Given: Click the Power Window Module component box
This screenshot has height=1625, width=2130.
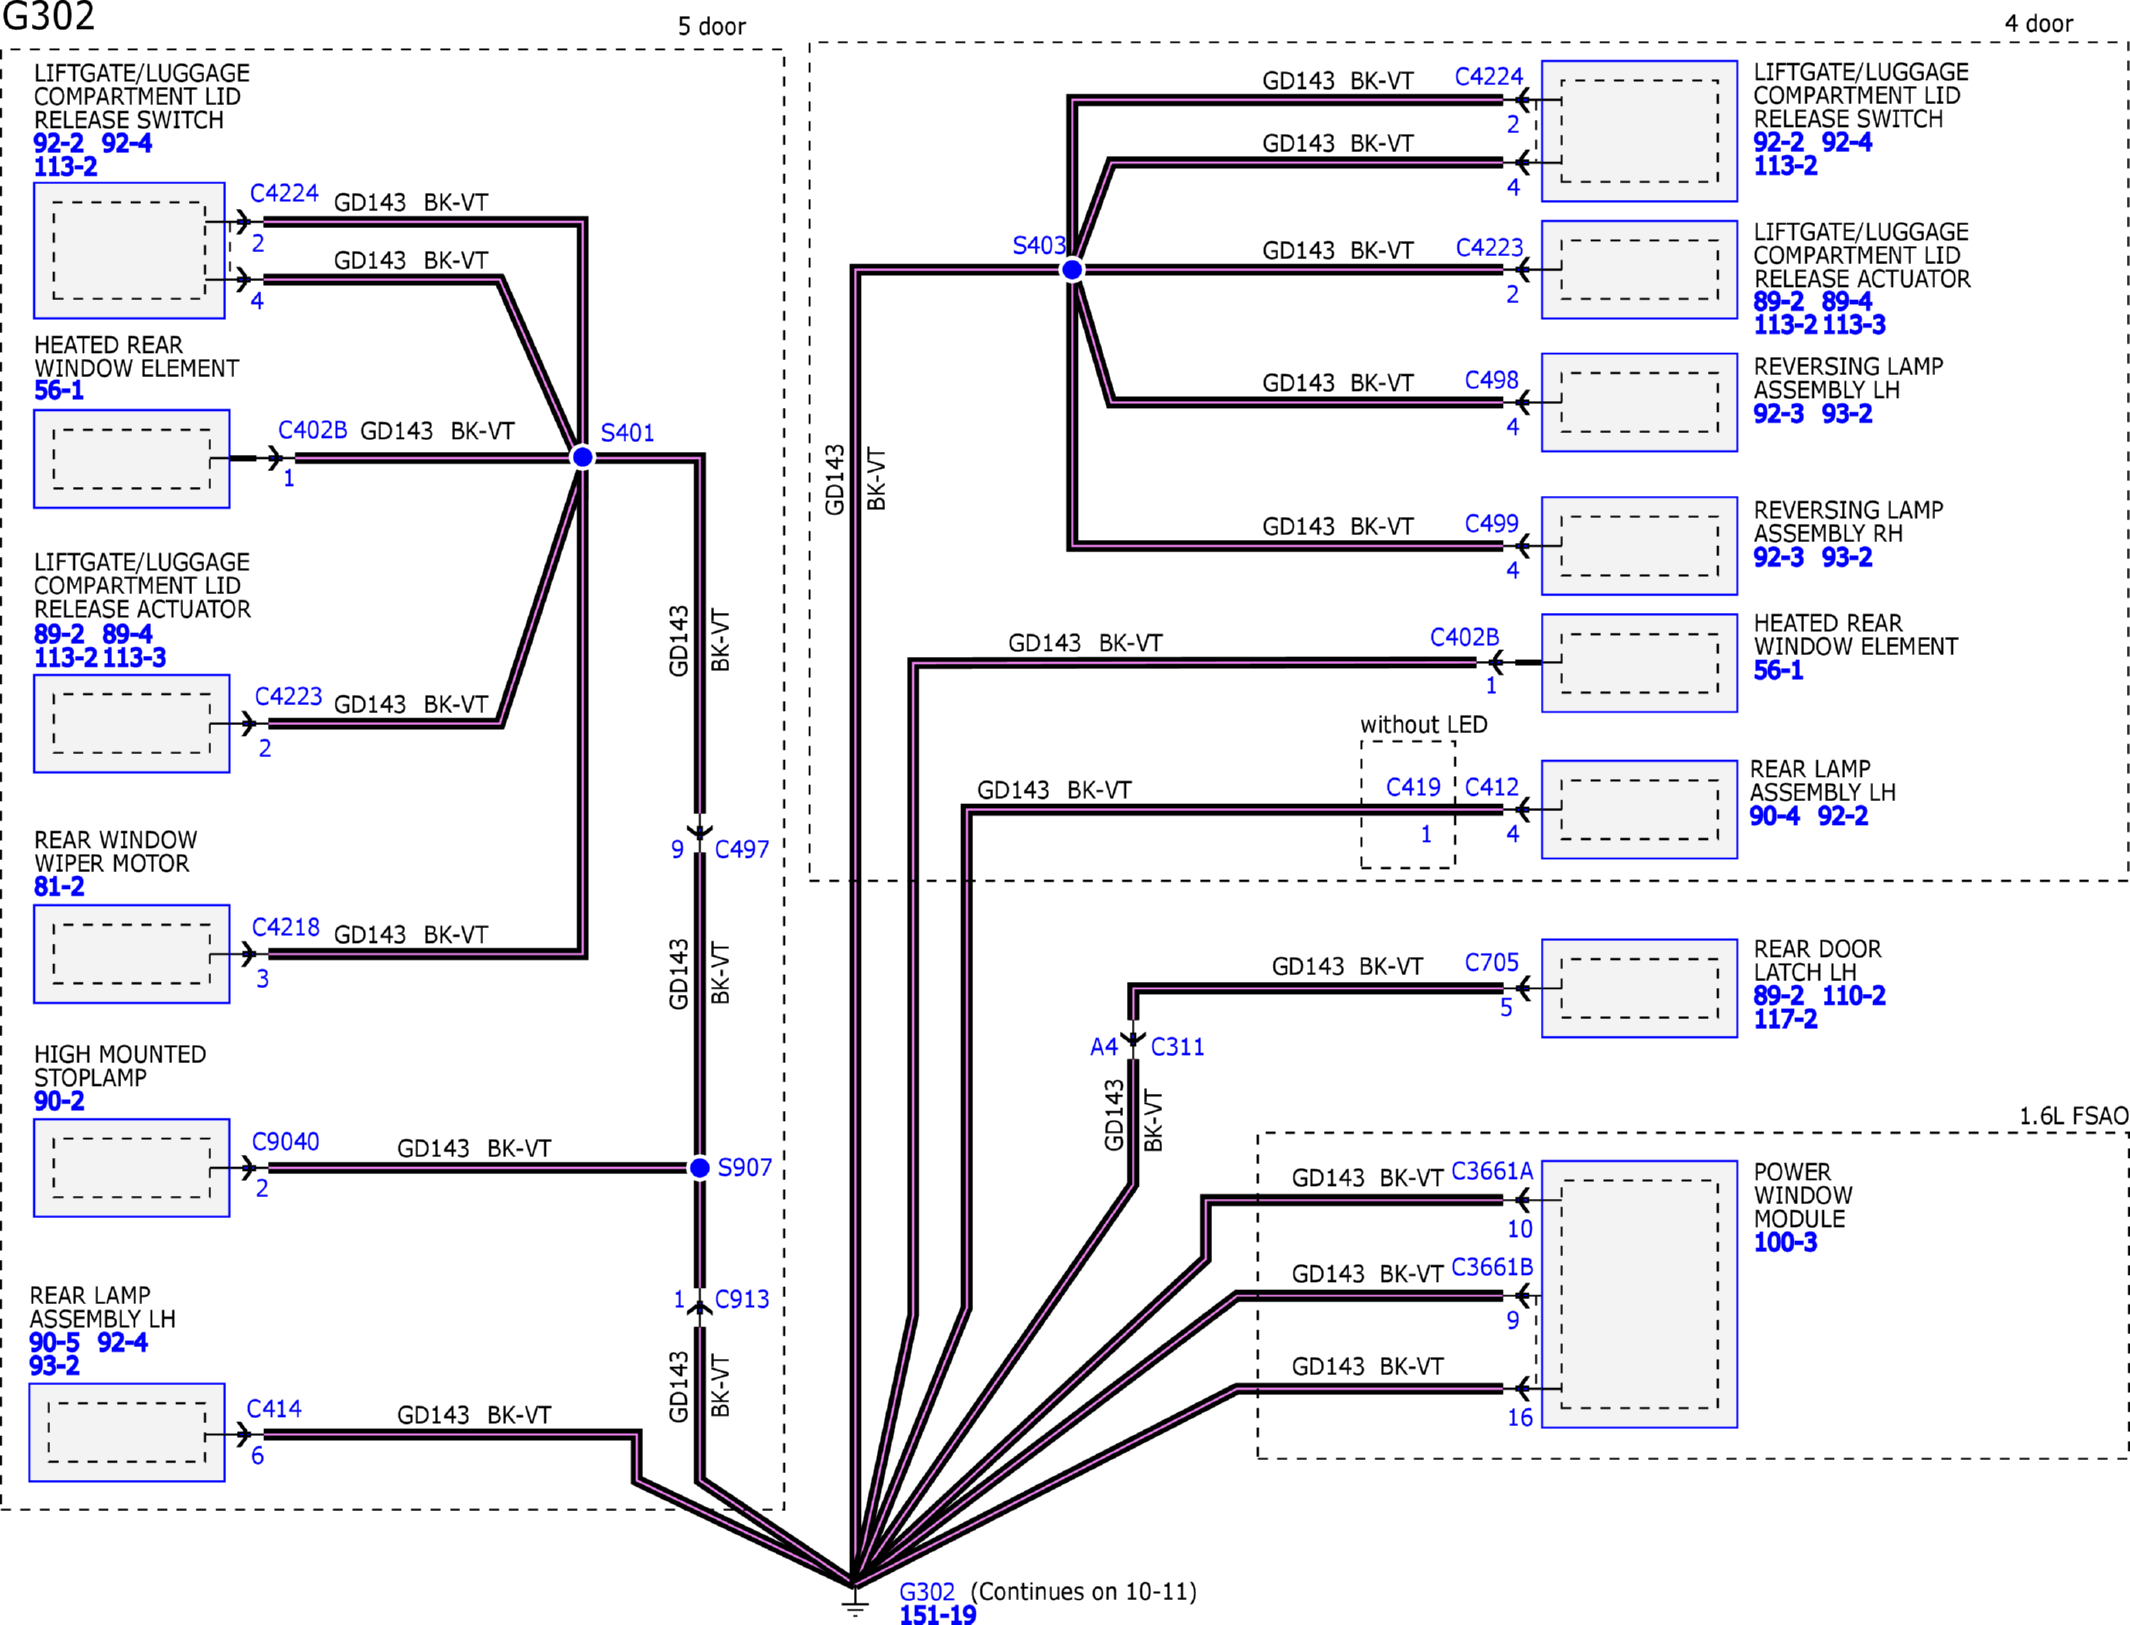Looking at the screenshot, I should [x=1638, y=1293].
